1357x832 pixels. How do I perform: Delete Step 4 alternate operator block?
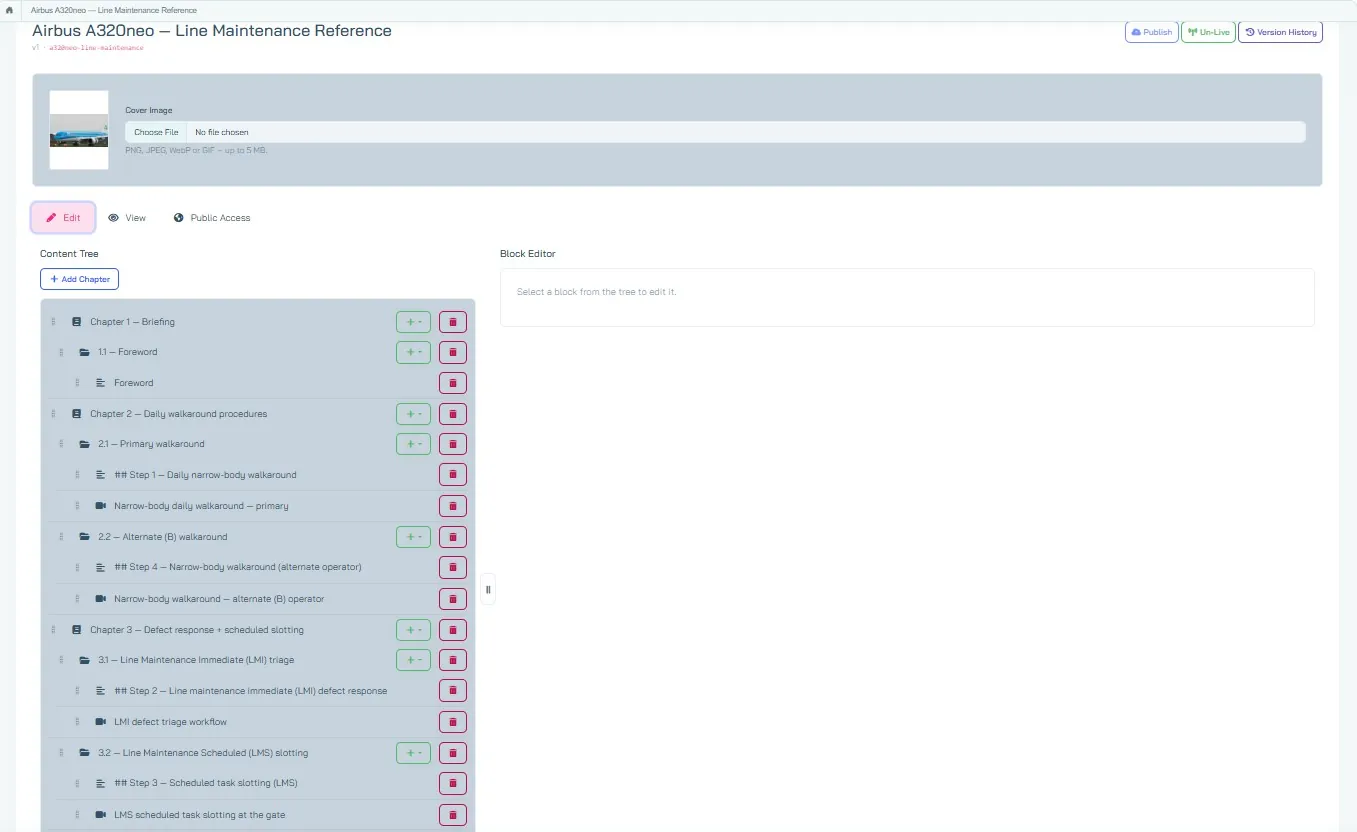pos(453,567)
